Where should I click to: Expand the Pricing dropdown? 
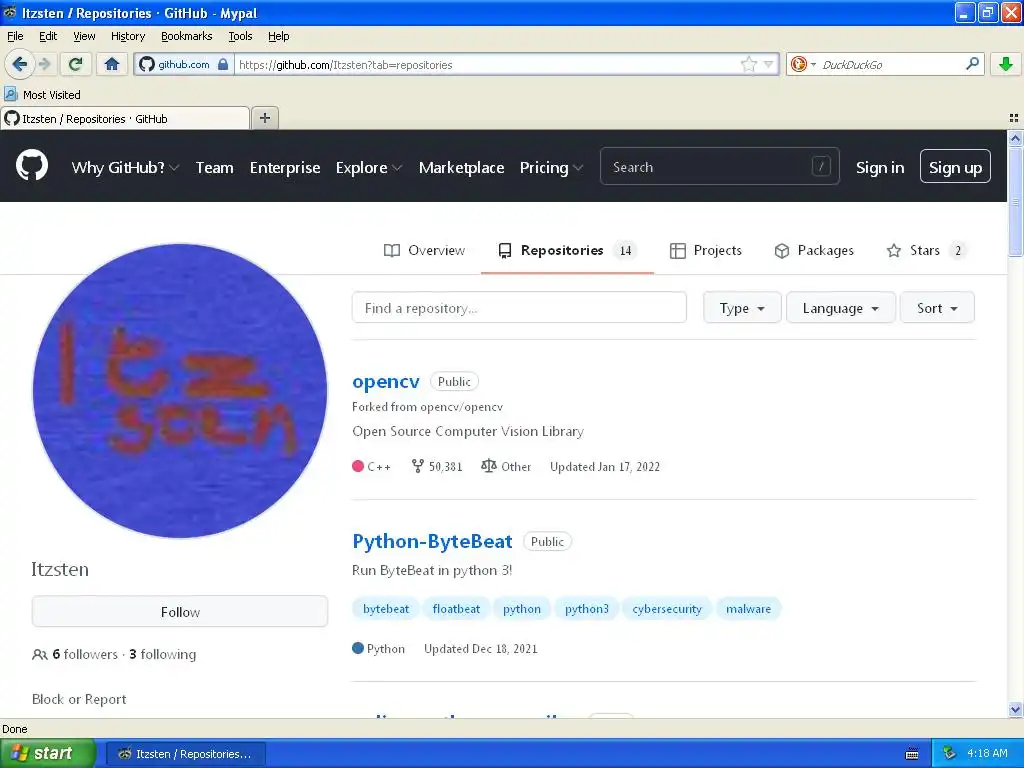click(551, 168)
